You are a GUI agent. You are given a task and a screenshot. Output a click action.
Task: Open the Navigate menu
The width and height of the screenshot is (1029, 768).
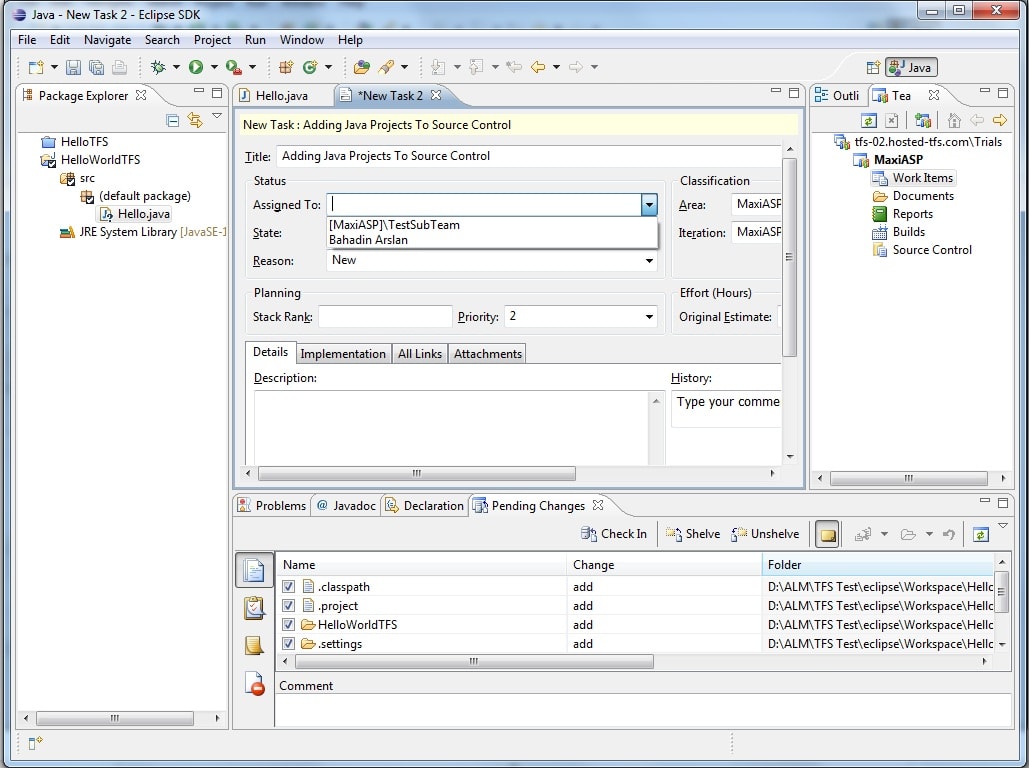click(108, 40)
